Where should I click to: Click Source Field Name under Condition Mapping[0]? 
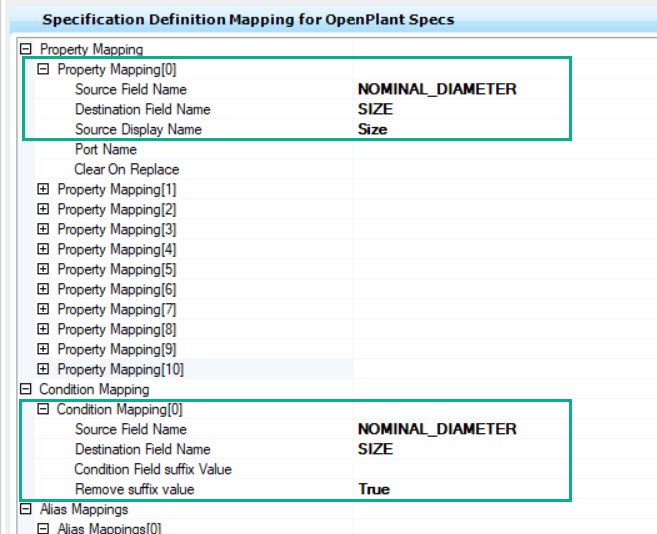[x=131, y=429]
